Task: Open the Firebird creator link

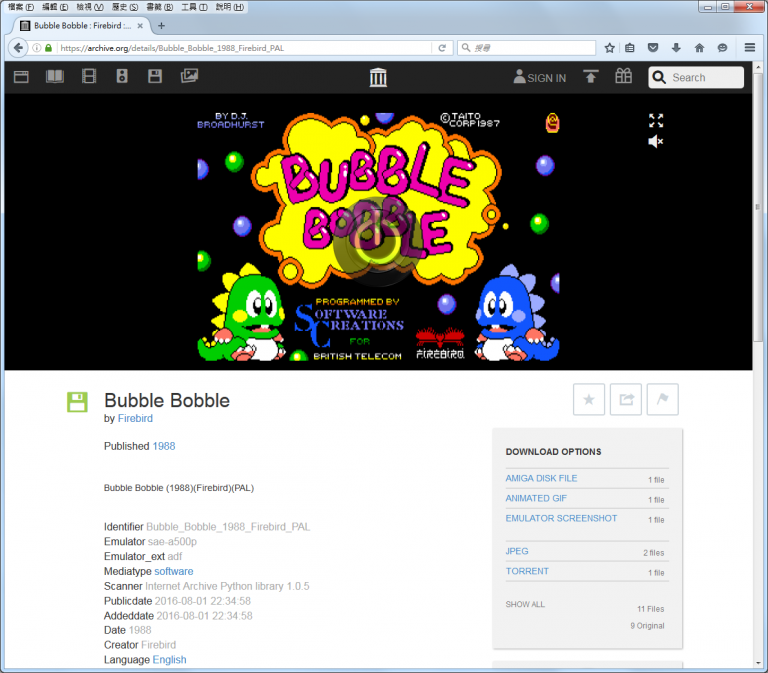Action: 135,418
